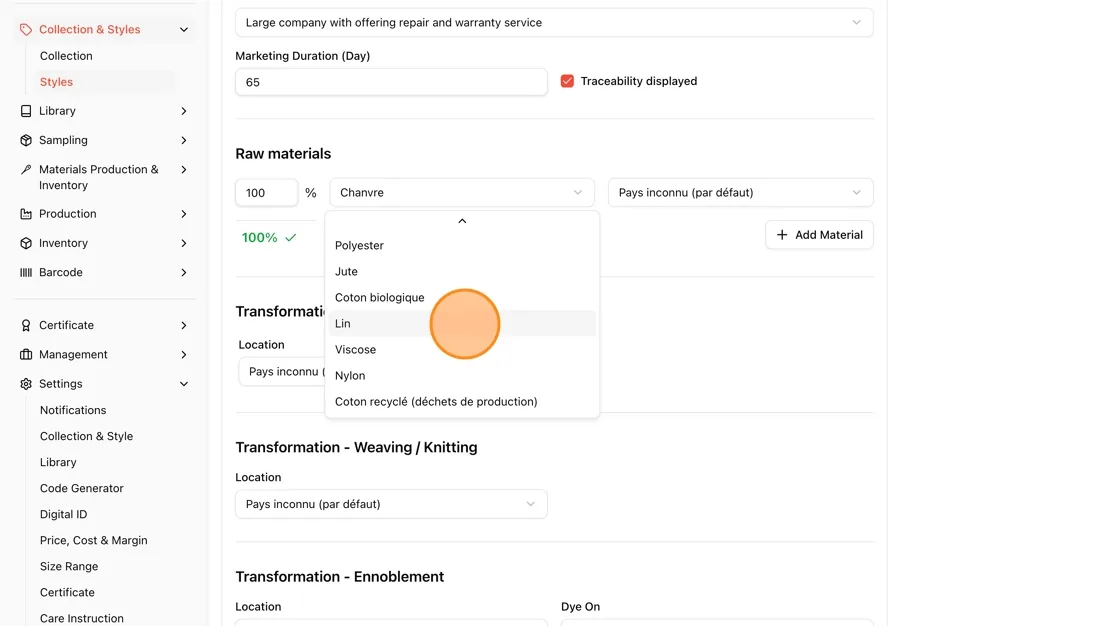The width and height of the screenshot is (1120, 626).
Task: Select Jute from material list
Action: point(461,272)
